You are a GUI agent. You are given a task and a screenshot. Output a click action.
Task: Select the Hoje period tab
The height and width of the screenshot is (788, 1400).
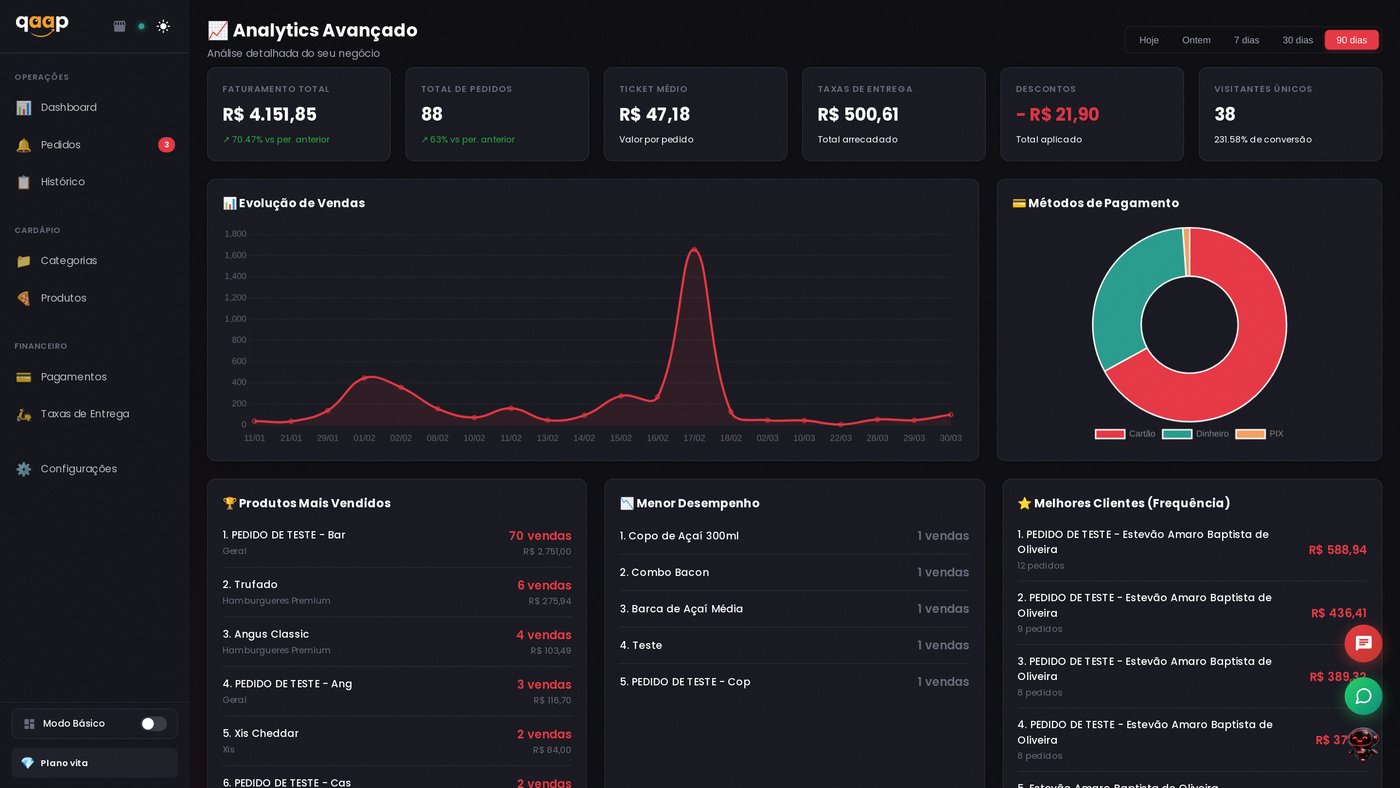pyautogui.click(x=1149, y=40)
